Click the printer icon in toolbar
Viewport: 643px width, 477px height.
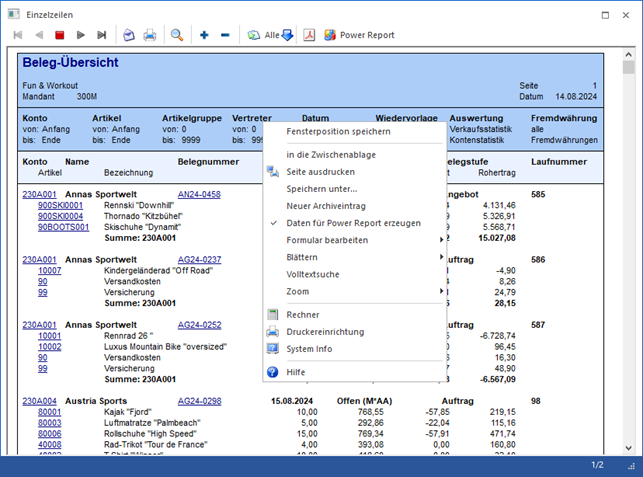(150, 35)
